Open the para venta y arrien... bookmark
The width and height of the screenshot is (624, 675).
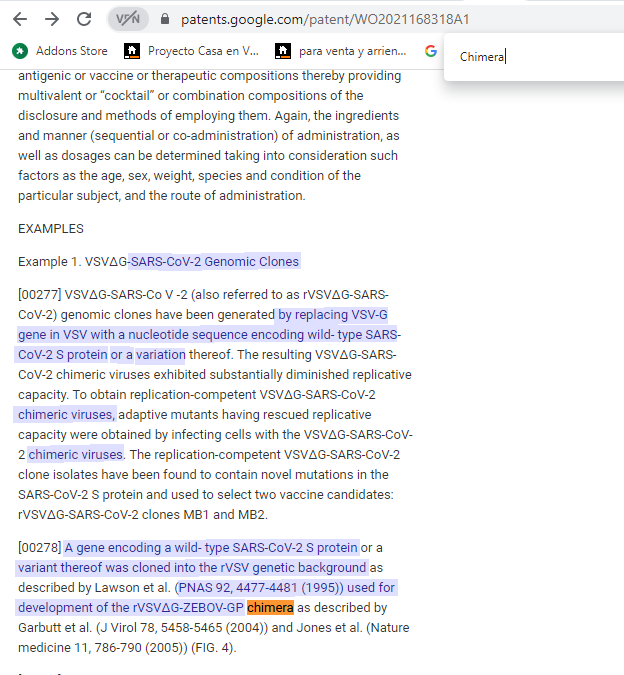click(x=341, y=50)
